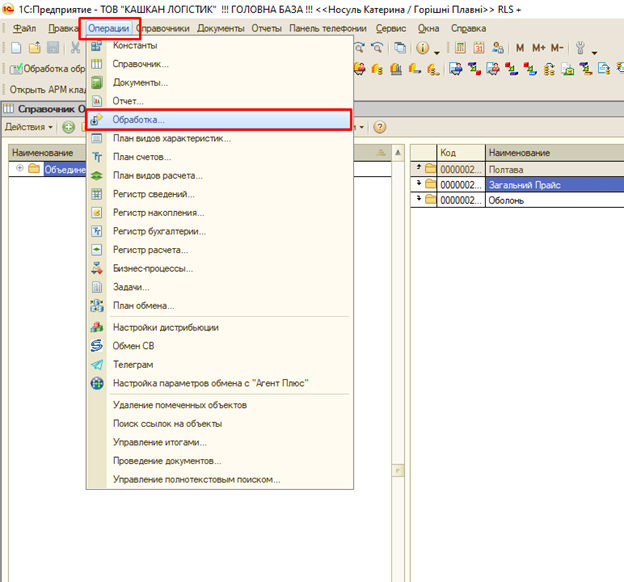Screen dimensions: 624x582
Task: Expand the Объедине... folder tree node
Action: [20, 168]
